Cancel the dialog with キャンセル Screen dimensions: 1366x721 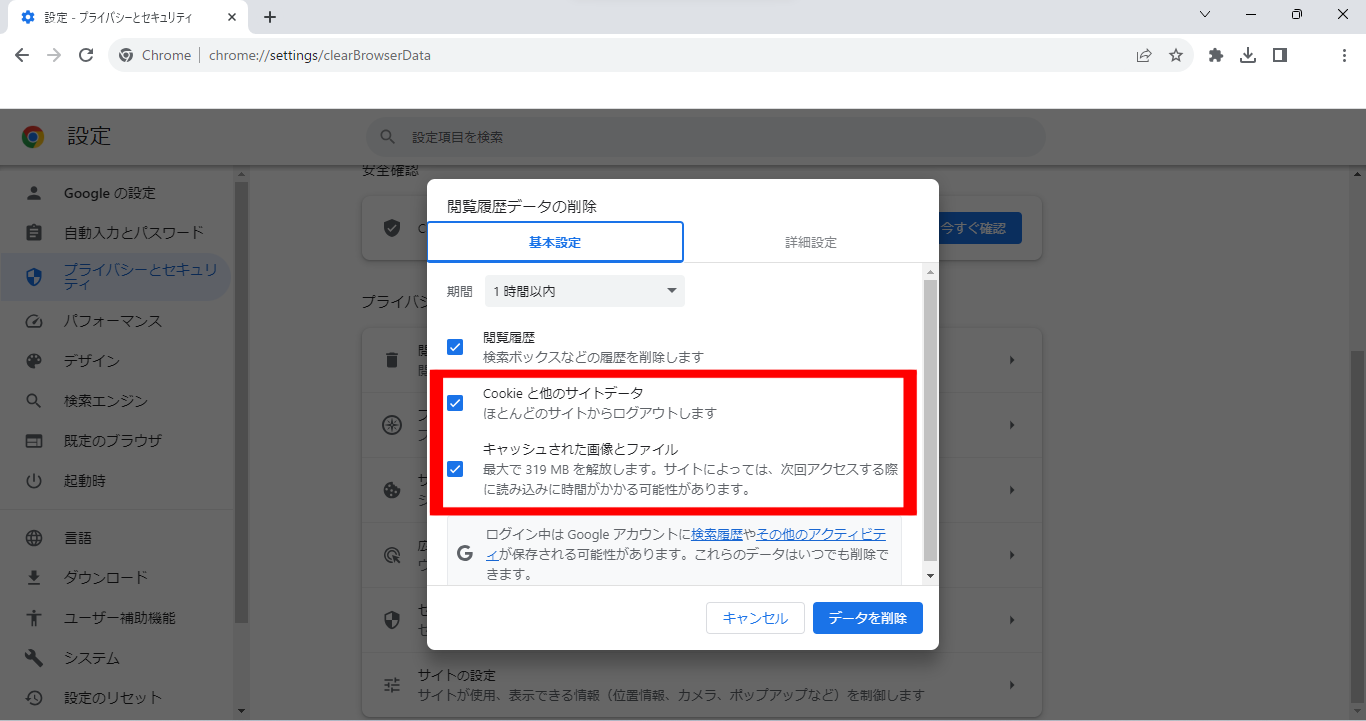(x=755, y=617)
